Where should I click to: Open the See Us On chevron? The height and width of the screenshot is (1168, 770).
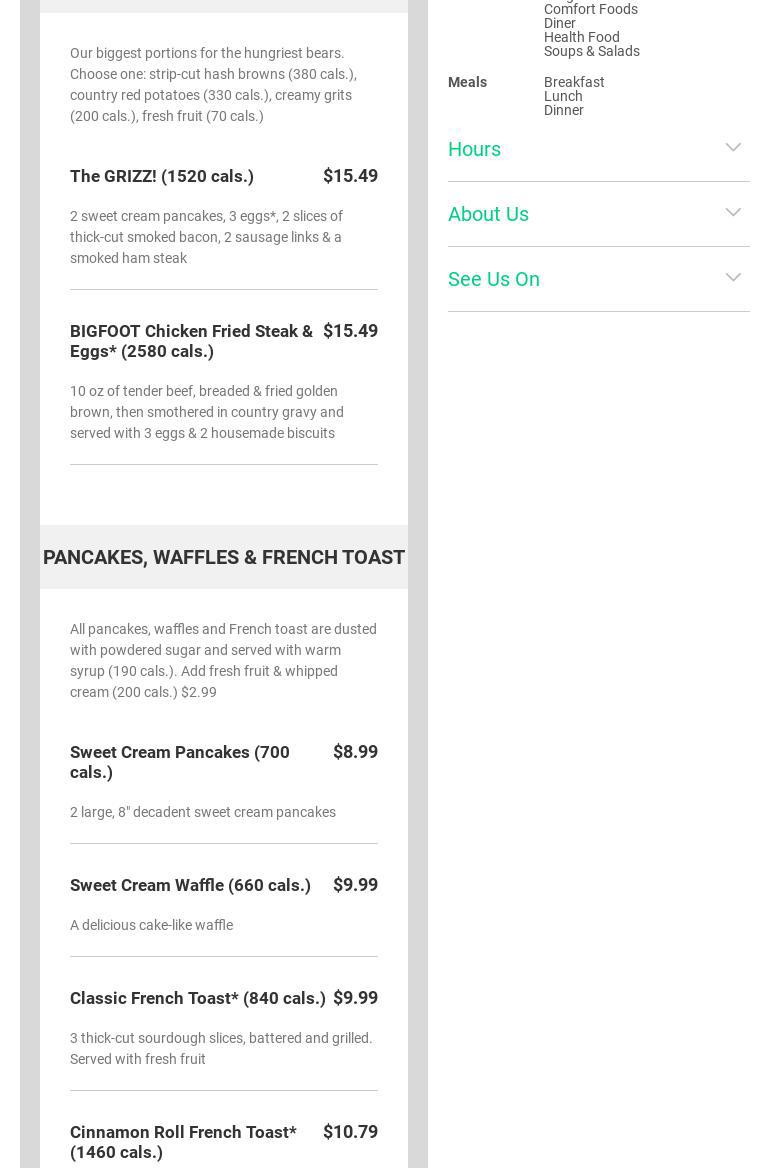pos(733,278)
